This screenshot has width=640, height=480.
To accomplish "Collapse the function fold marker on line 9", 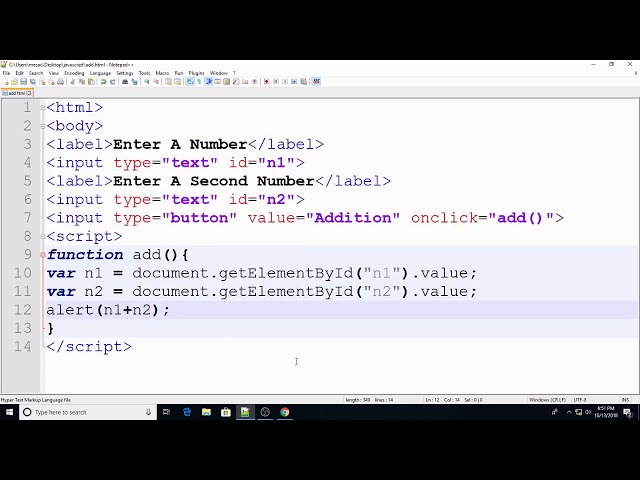I will pos(42,255).
